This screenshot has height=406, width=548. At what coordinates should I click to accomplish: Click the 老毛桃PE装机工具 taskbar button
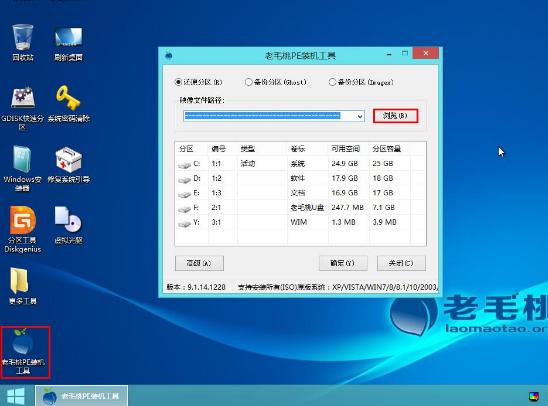(81, 396)
